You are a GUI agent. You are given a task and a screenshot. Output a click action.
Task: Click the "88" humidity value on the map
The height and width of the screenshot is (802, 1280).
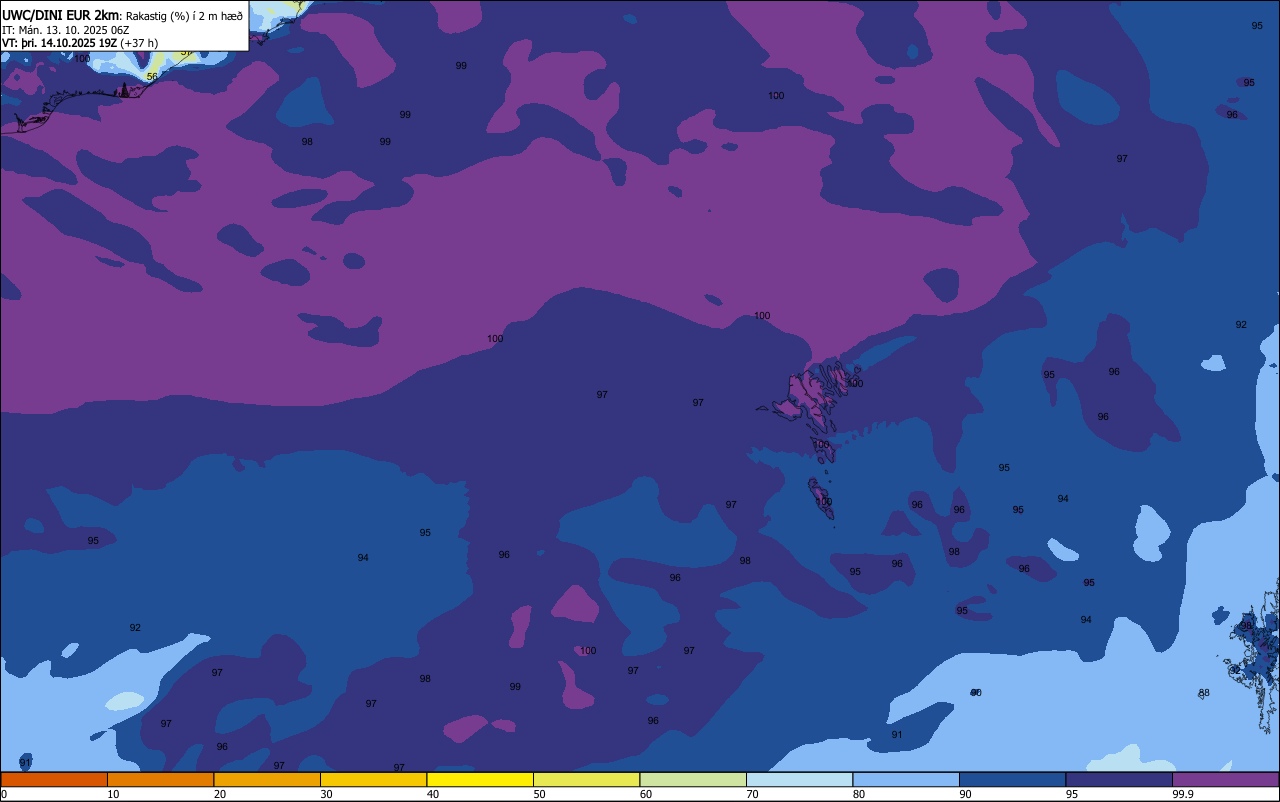pos(1204,693)
